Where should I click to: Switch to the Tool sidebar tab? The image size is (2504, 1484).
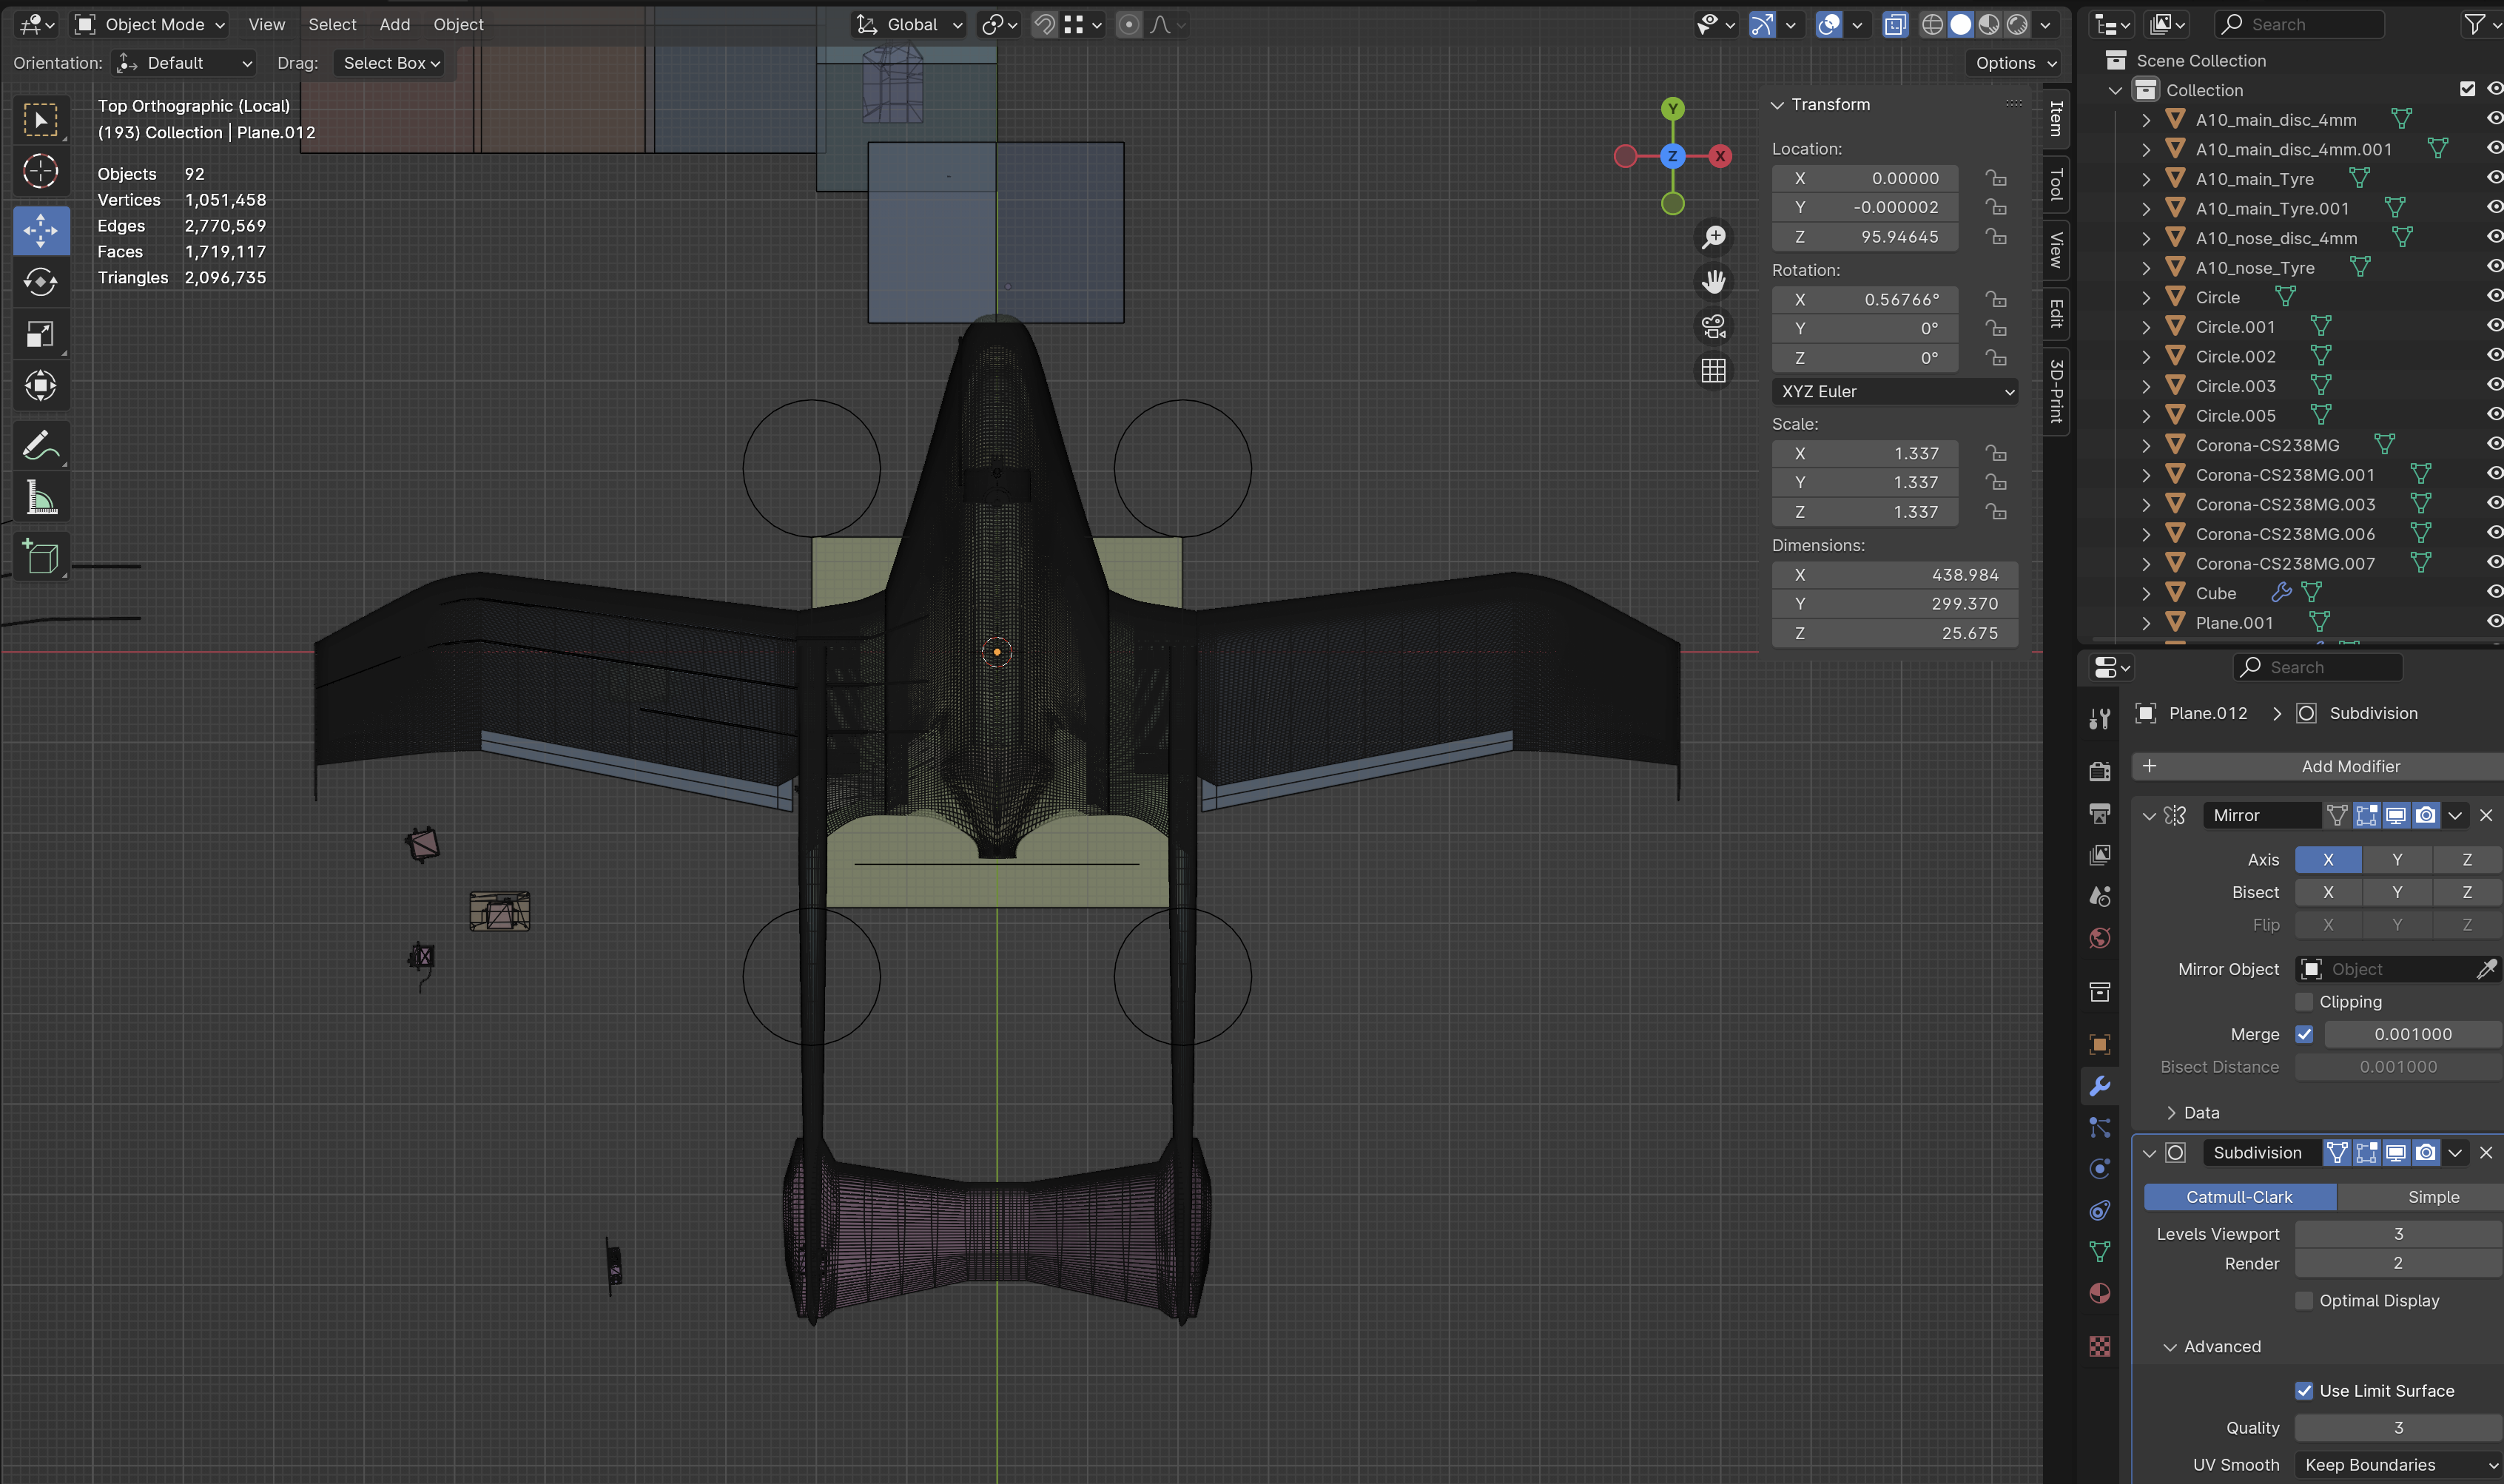(2056, 184)
